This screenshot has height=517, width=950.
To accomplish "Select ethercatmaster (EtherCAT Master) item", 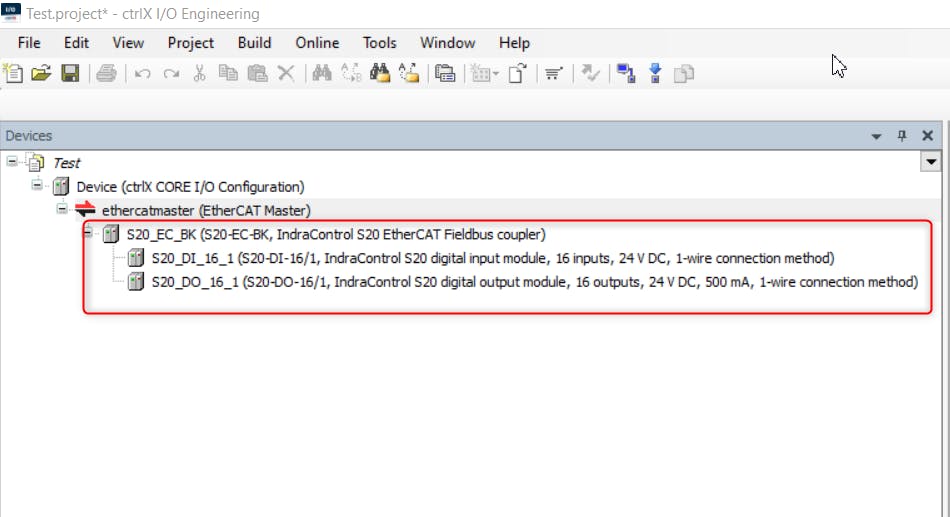I will click(x=206, y=210).
